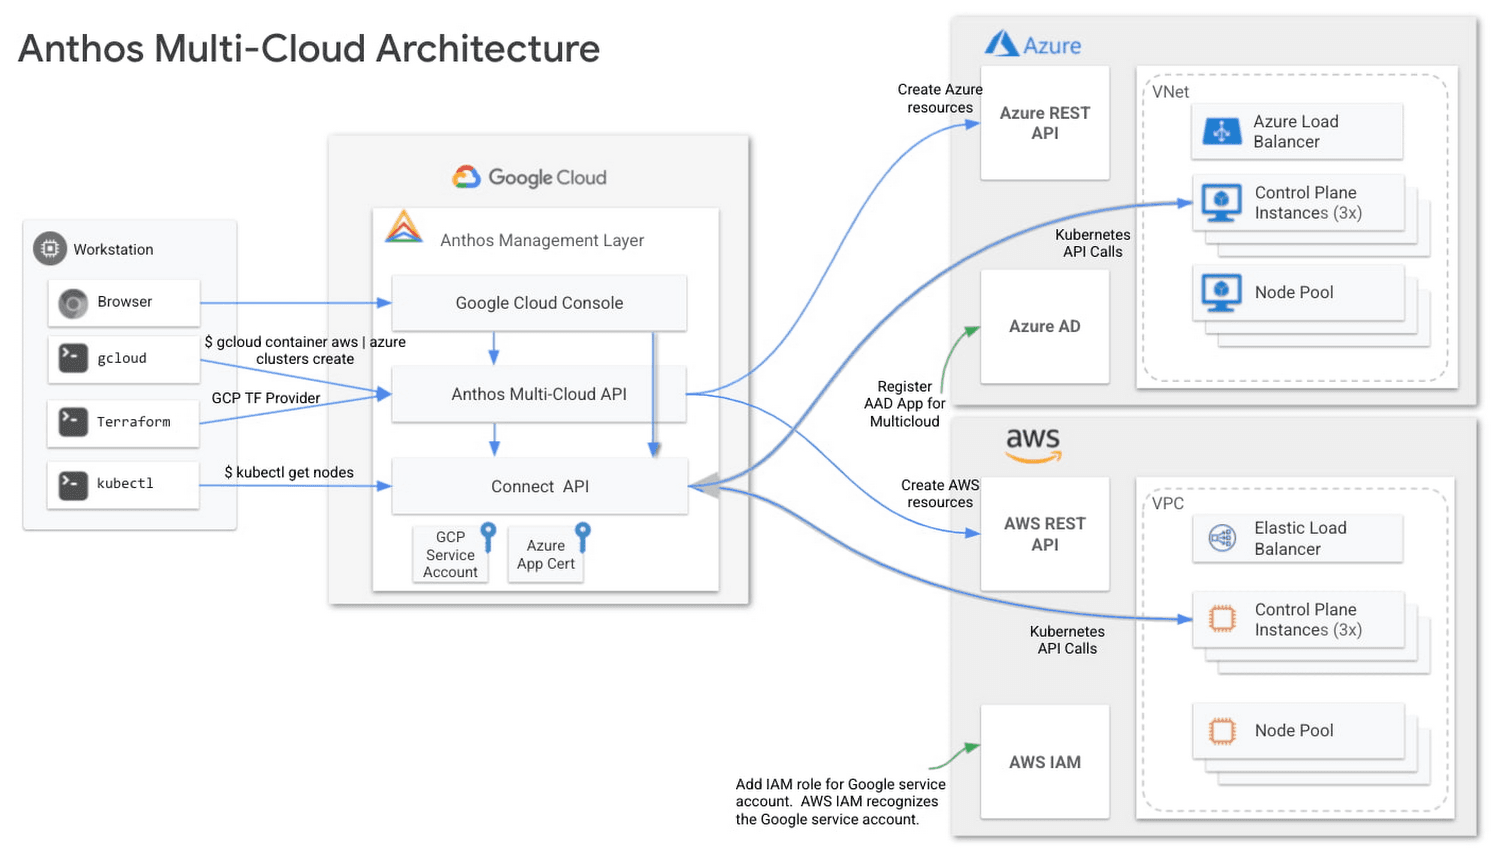Click the Elastic Load Balancer icon
Image resolution: width=1500 pixels, height=853 pixels.
click(1222, 538)
